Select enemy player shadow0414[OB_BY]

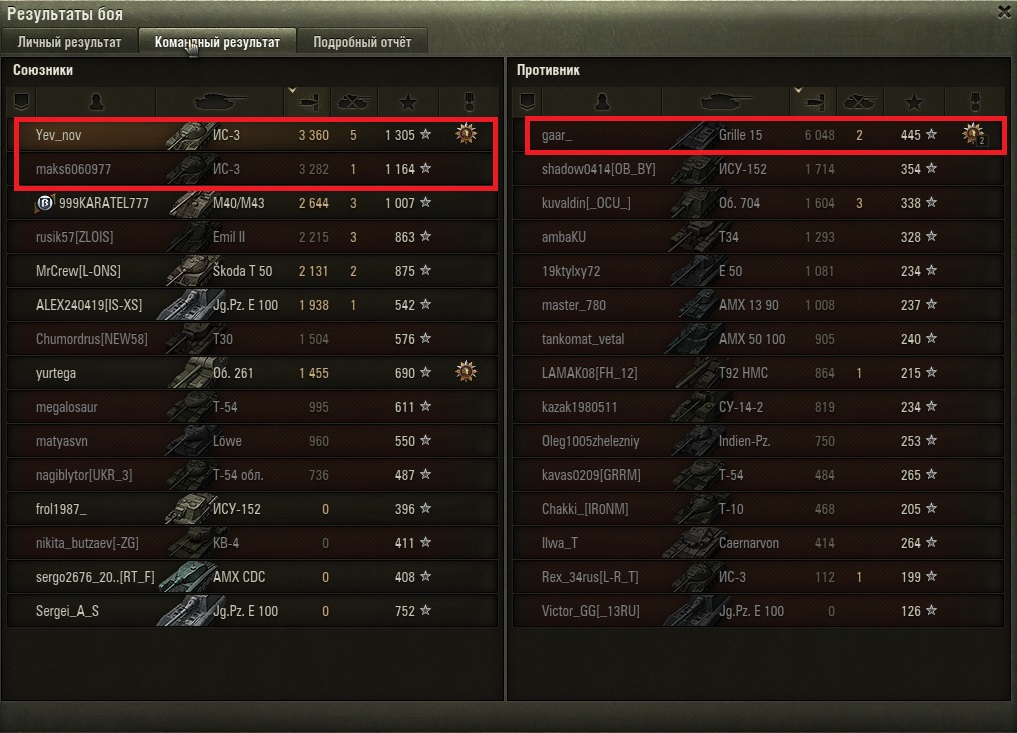click(758, 169)
